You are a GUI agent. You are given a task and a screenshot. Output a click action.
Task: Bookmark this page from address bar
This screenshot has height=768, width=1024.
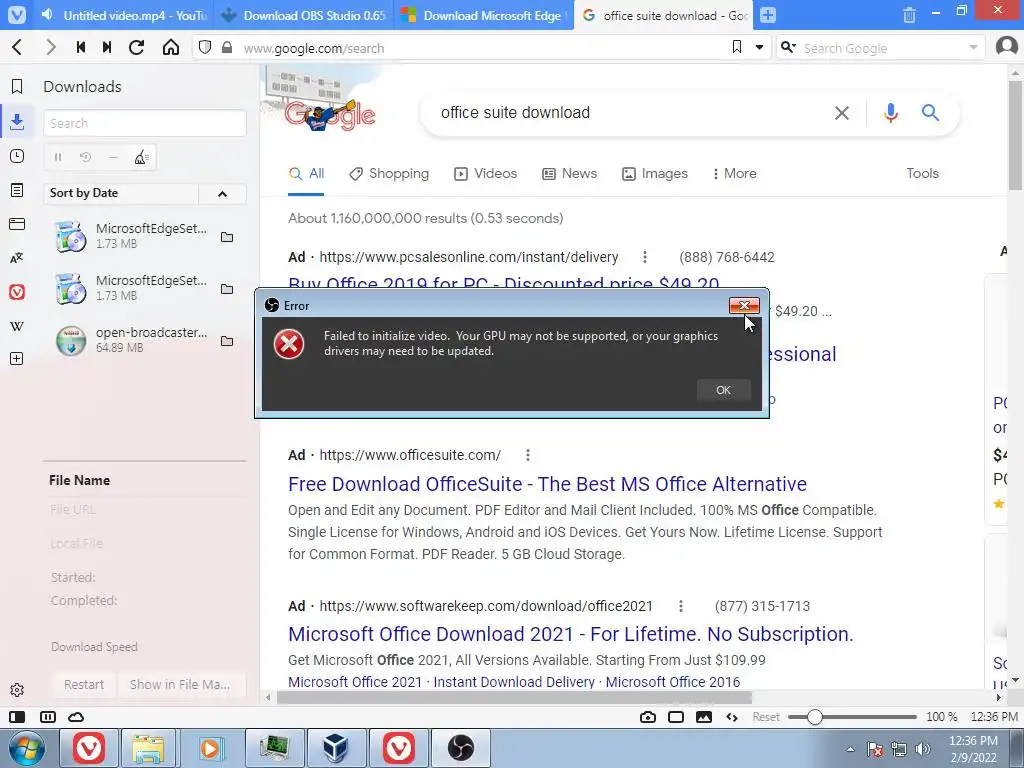(x=737, y=47)
